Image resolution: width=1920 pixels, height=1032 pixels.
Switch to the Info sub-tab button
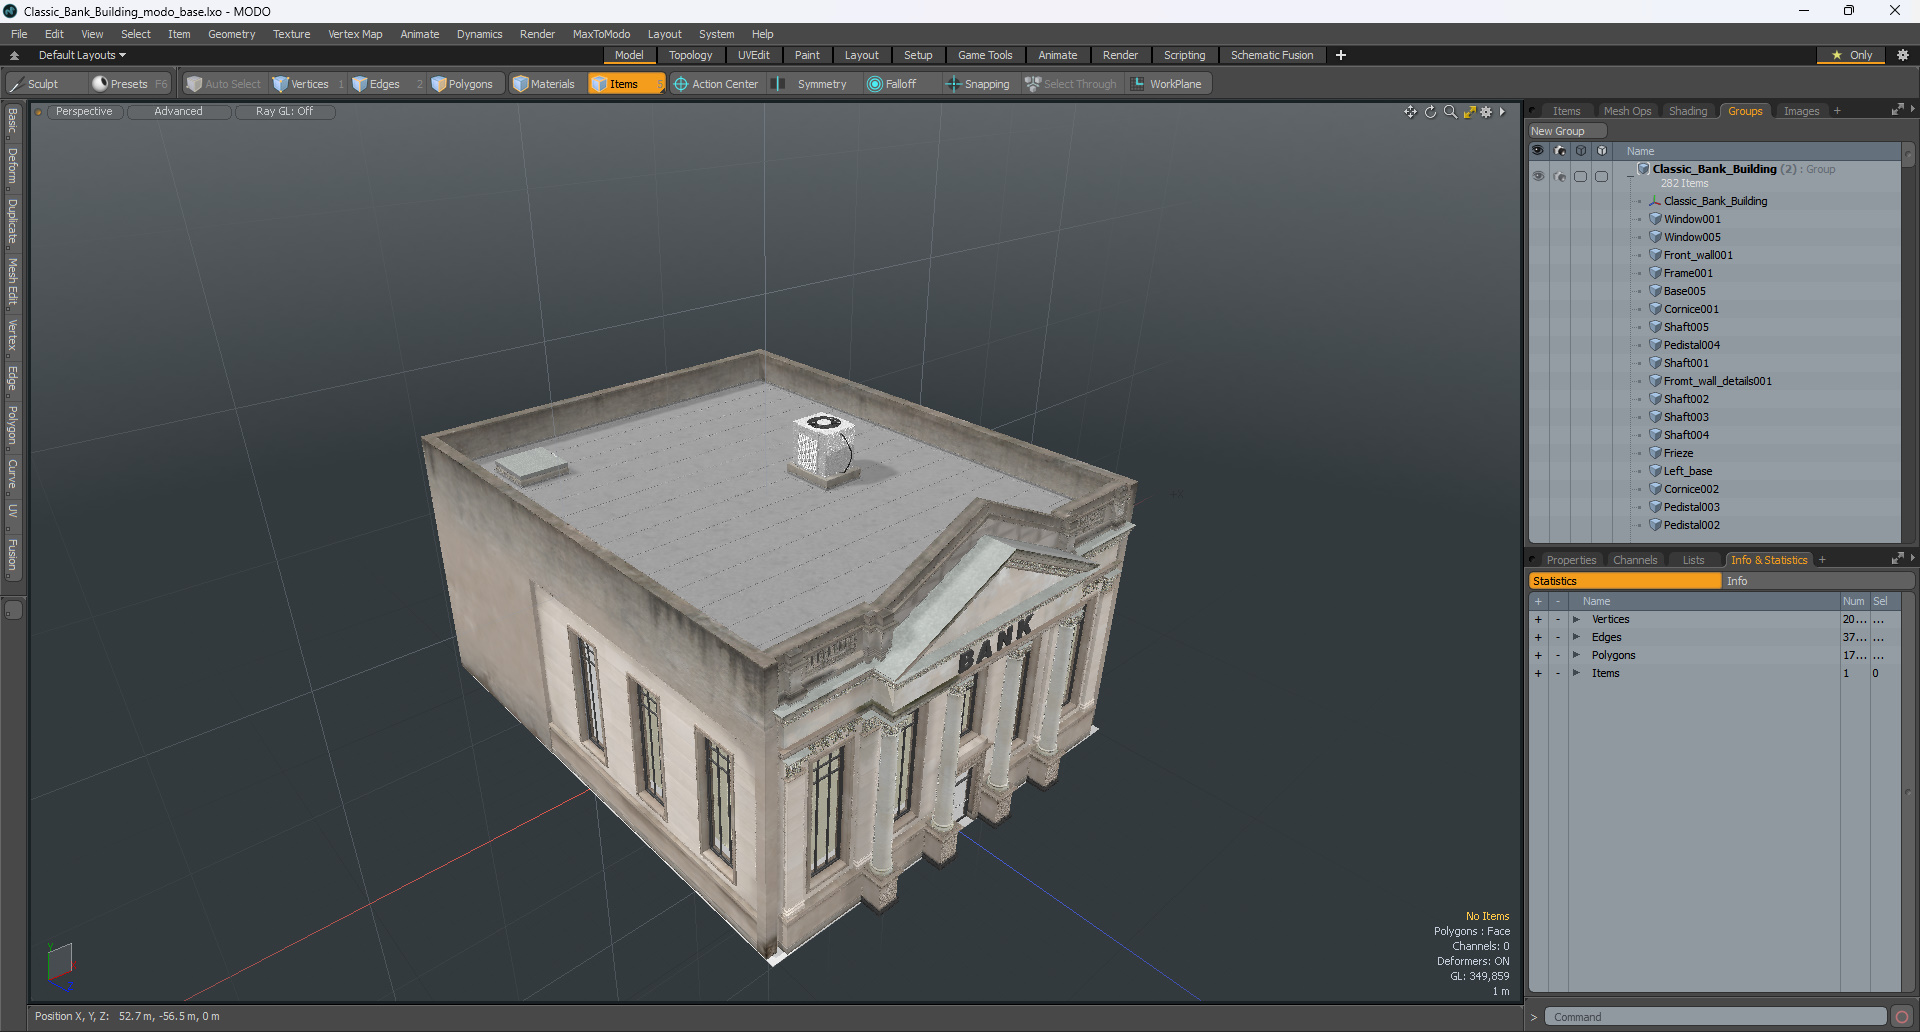1818,581
